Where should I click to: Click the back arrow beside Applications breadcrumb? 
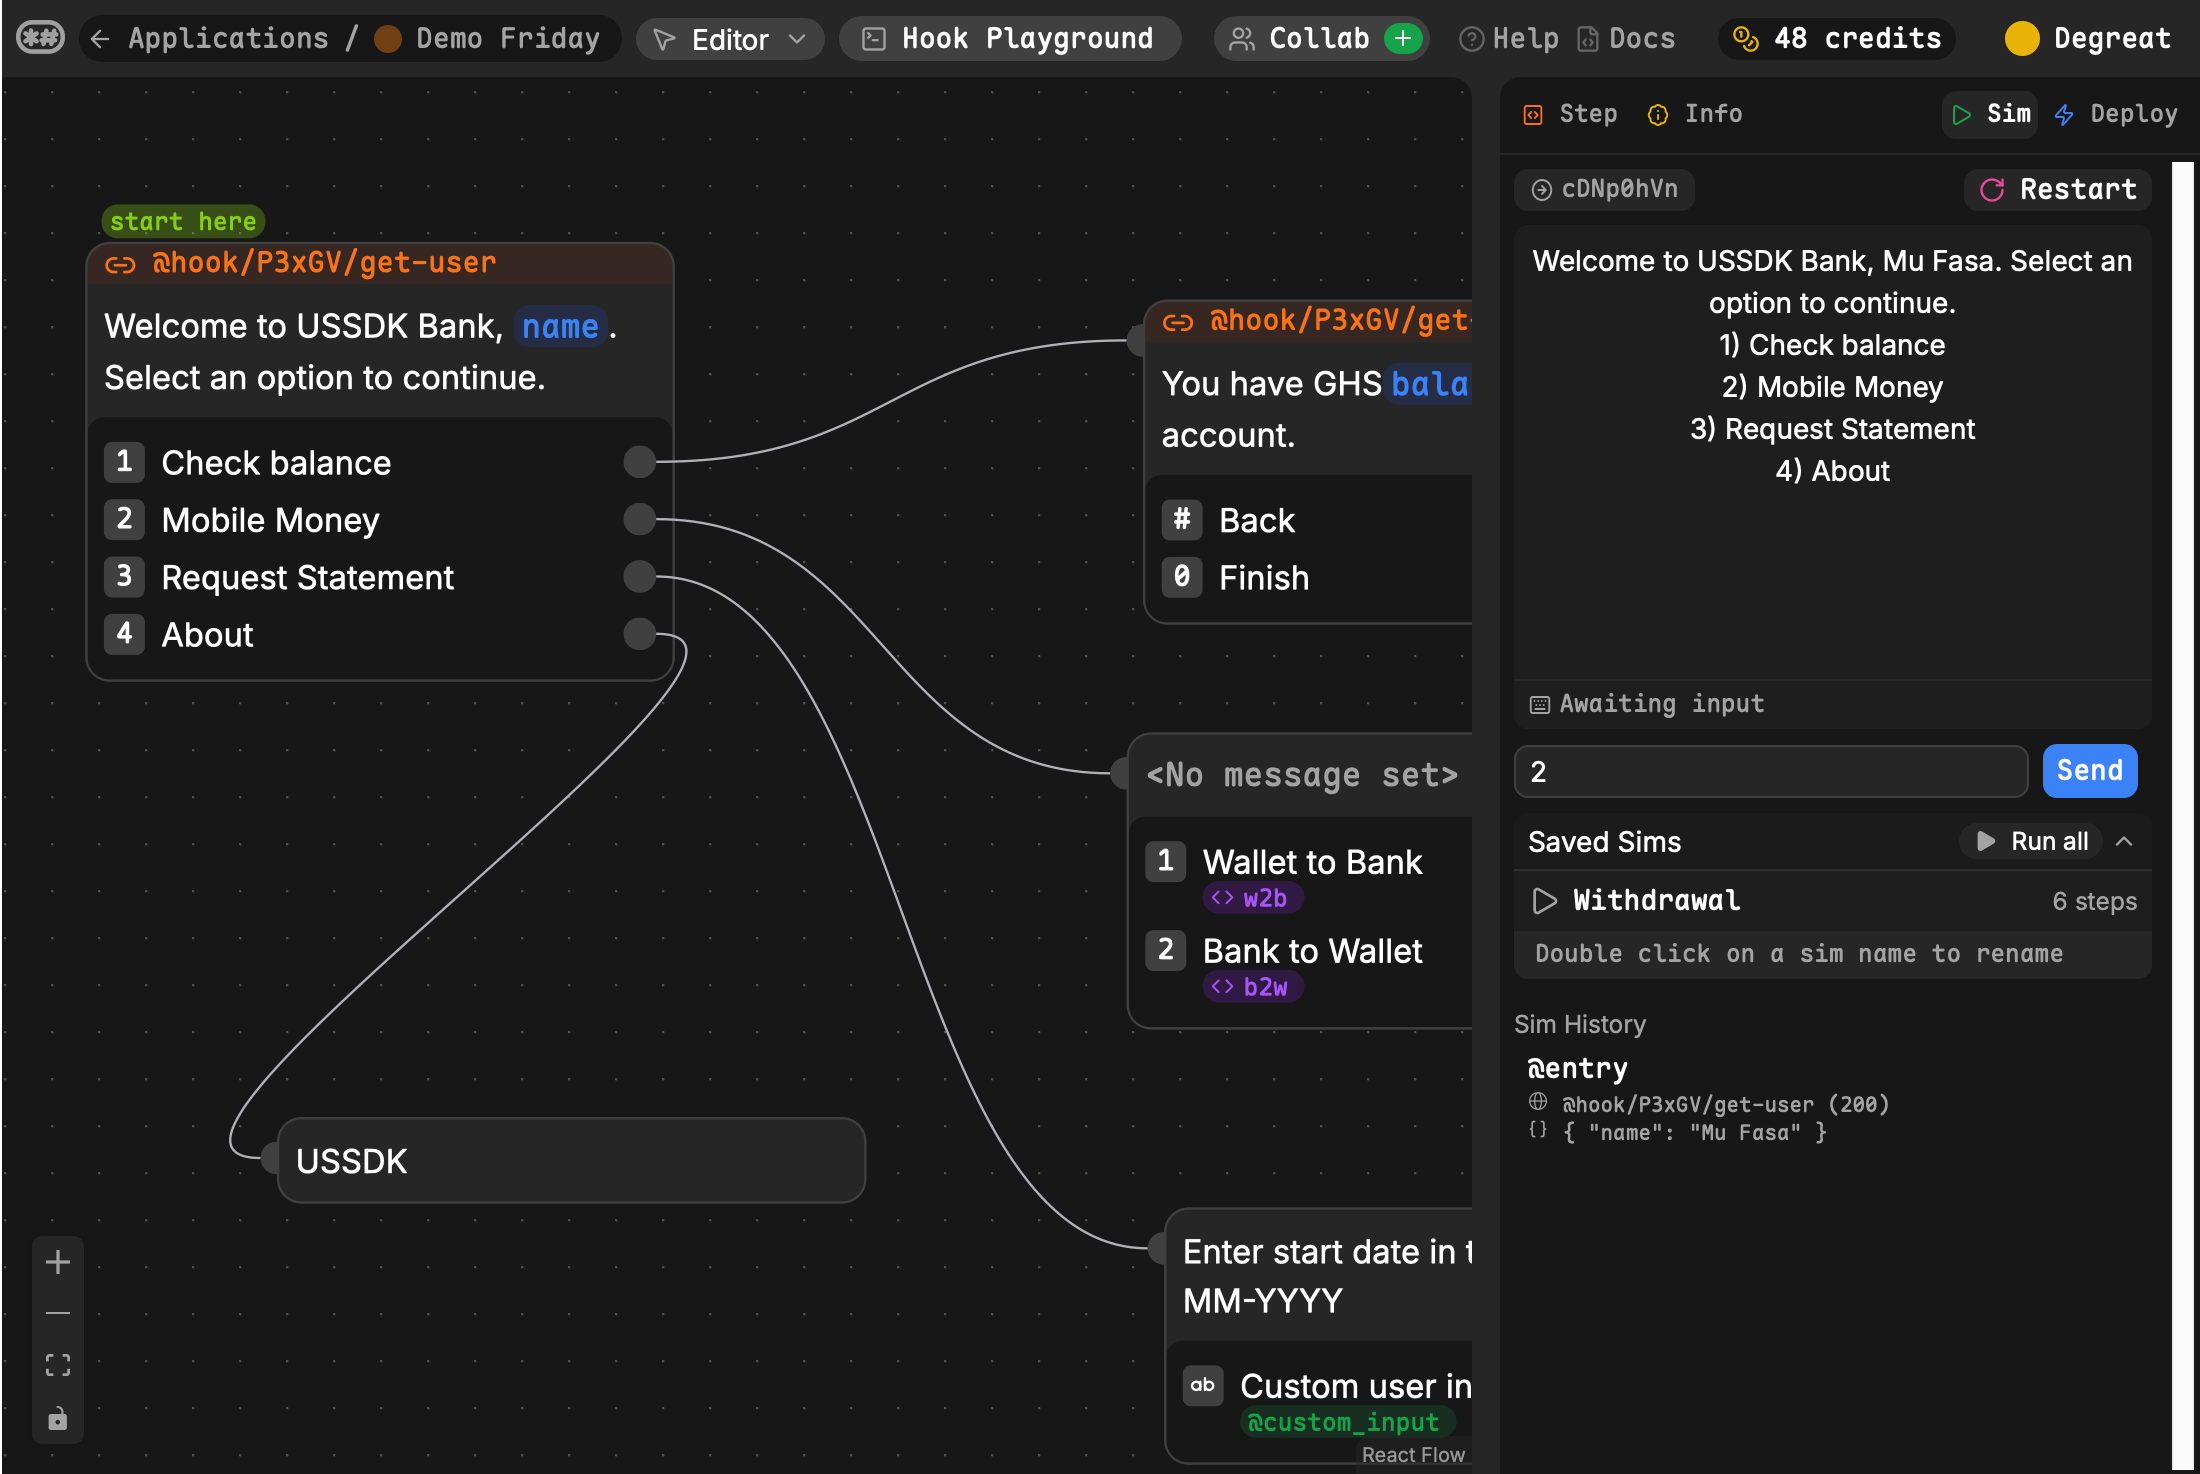click(x=99, y=38)
